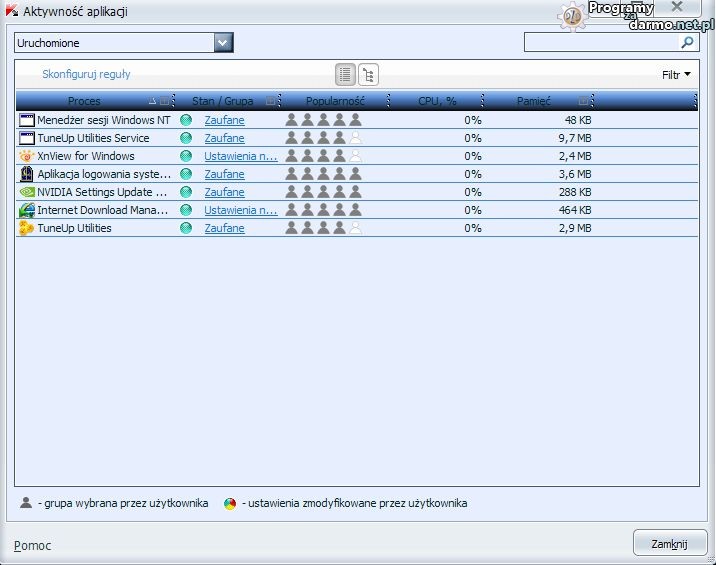Click status orb for XnView

(x=186, y=156)
